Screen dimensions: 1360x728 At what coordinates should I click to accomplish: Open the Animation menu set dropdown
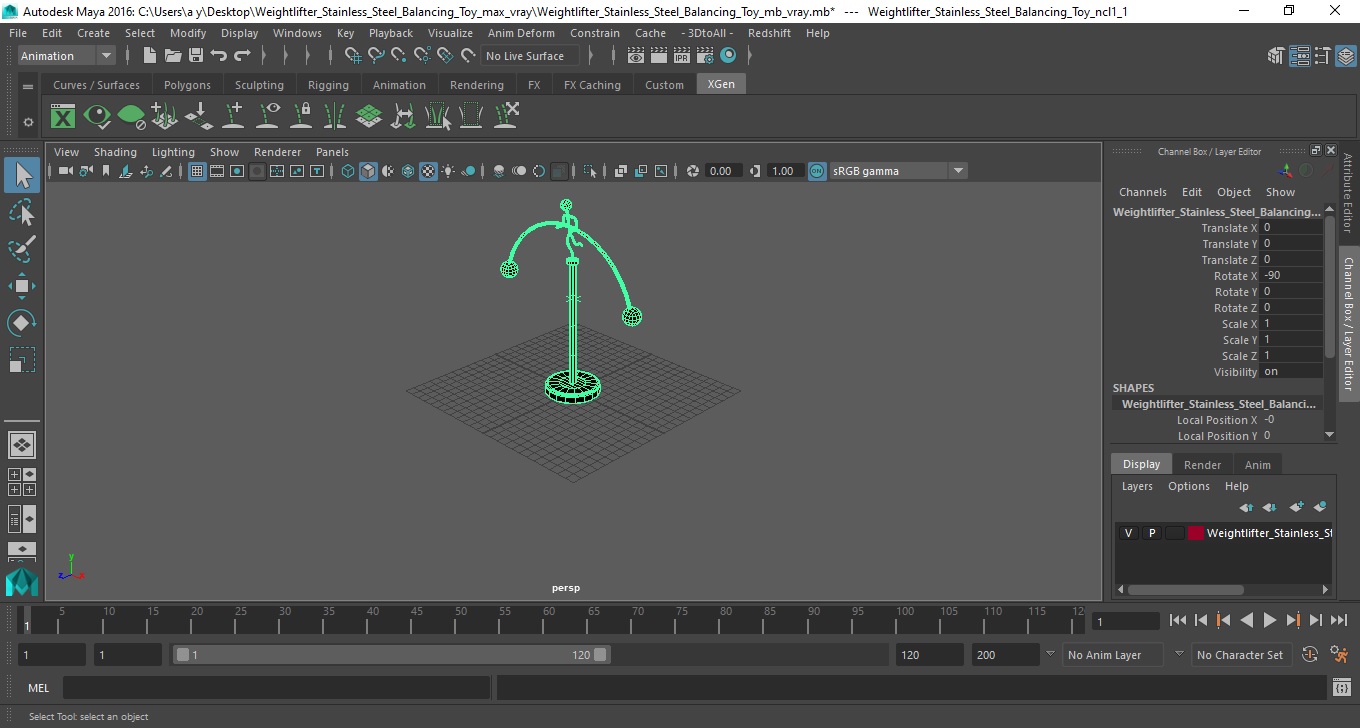click(x=67, y=56)
